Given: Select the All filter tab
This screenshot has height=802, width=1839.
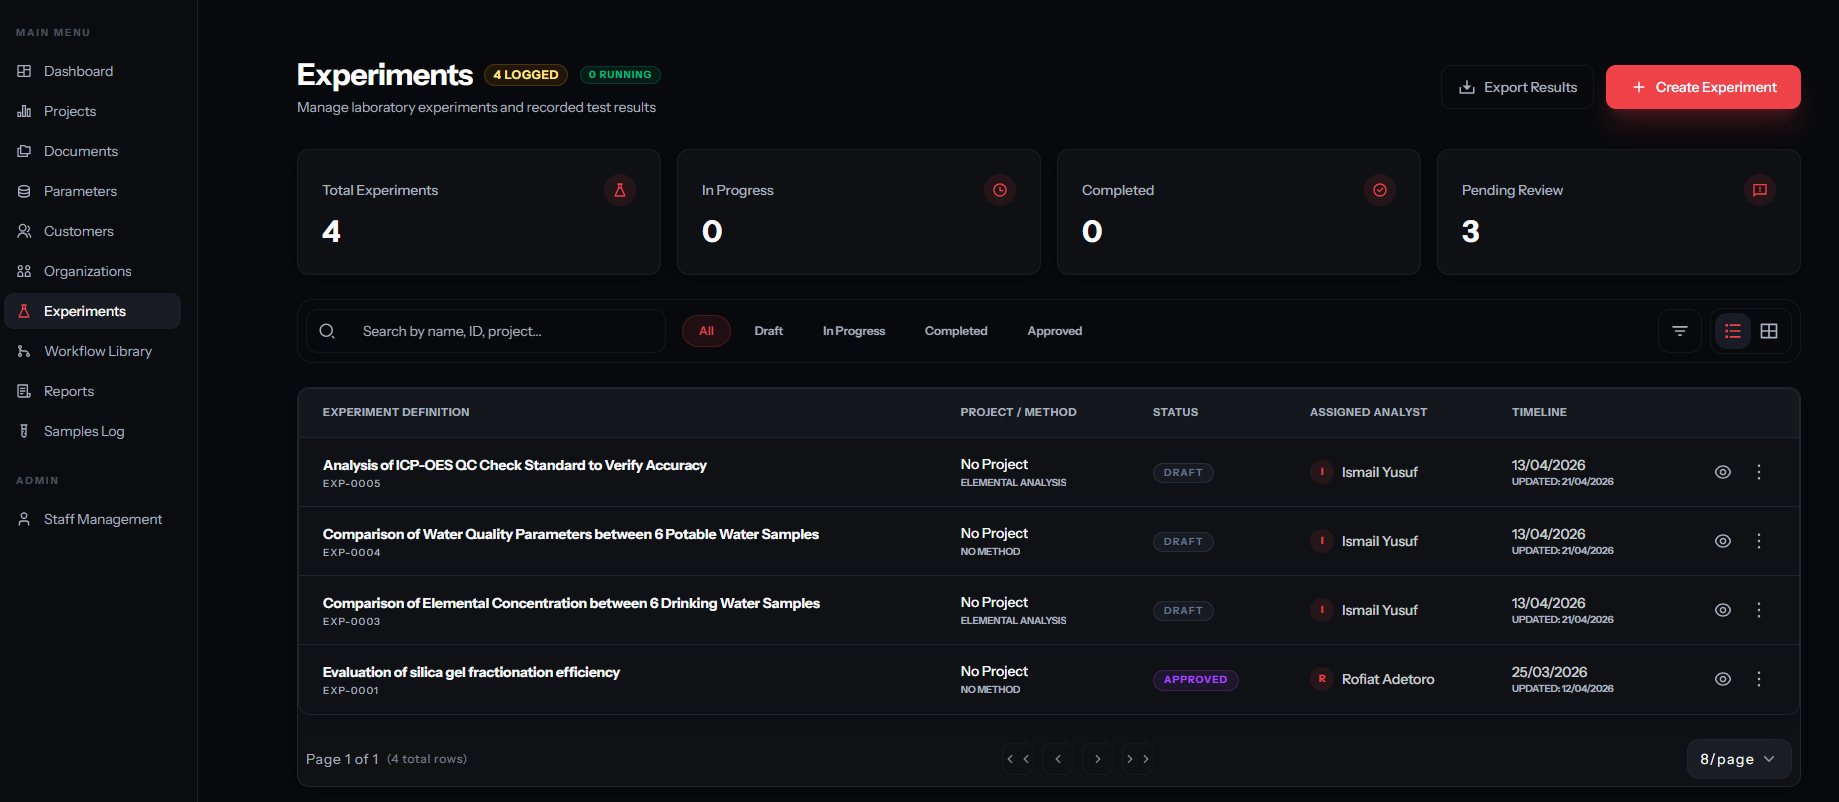Looking at the screenshot, I should click(706, 331).
